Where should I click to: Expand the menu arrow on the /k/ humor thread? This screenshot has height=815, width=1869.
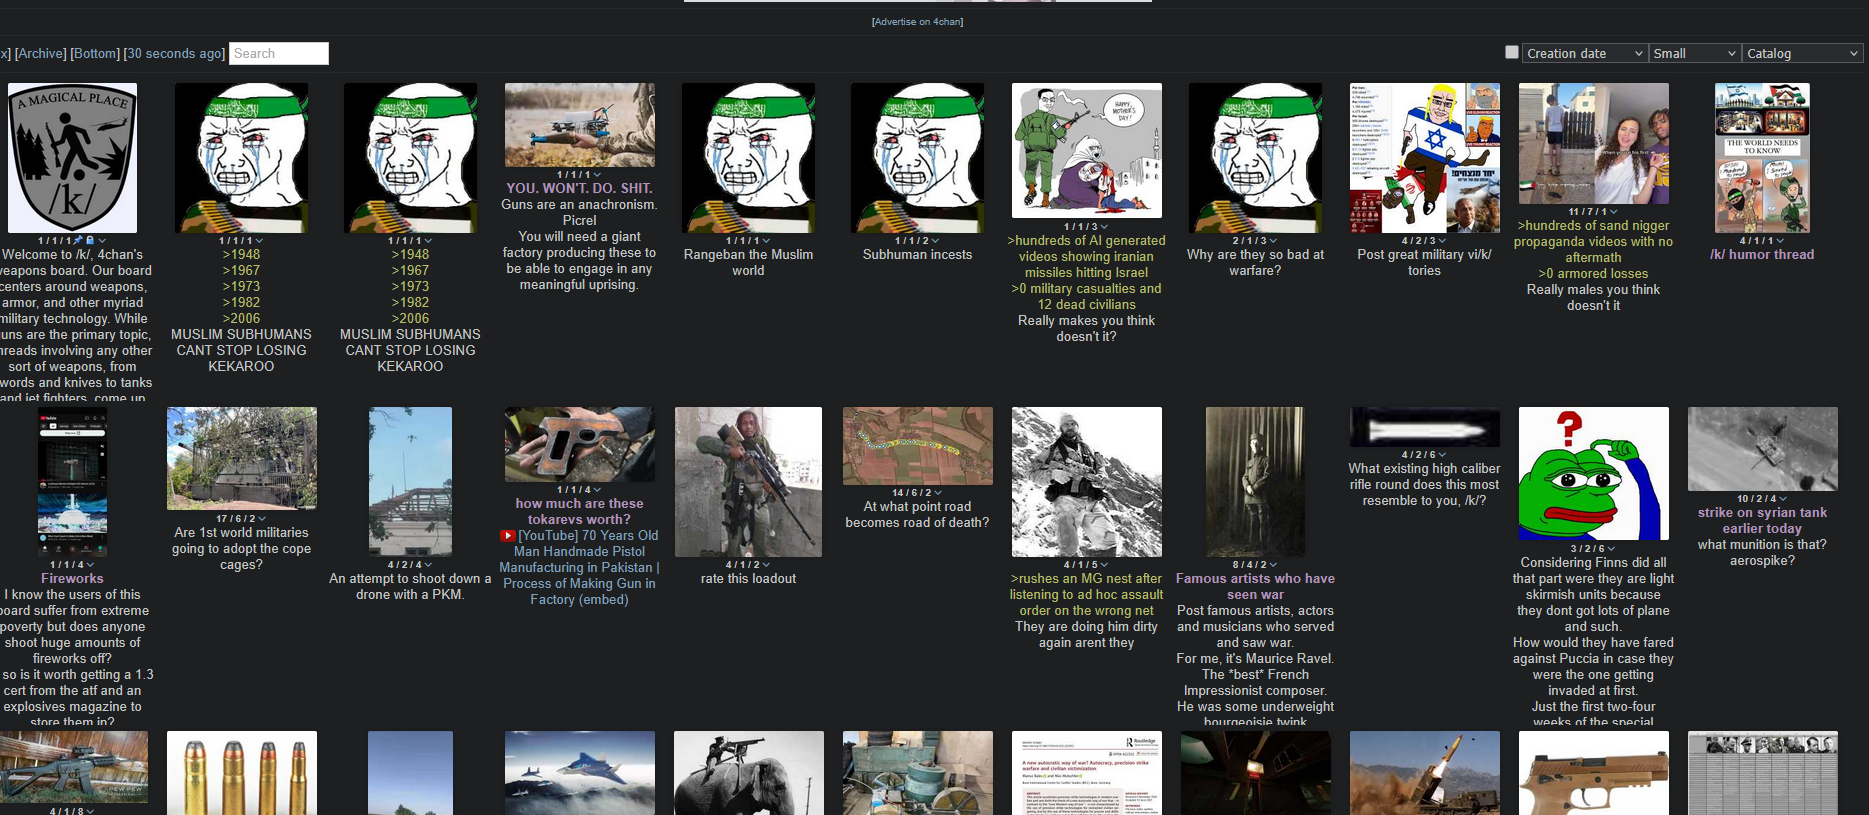pos(1782,241)
